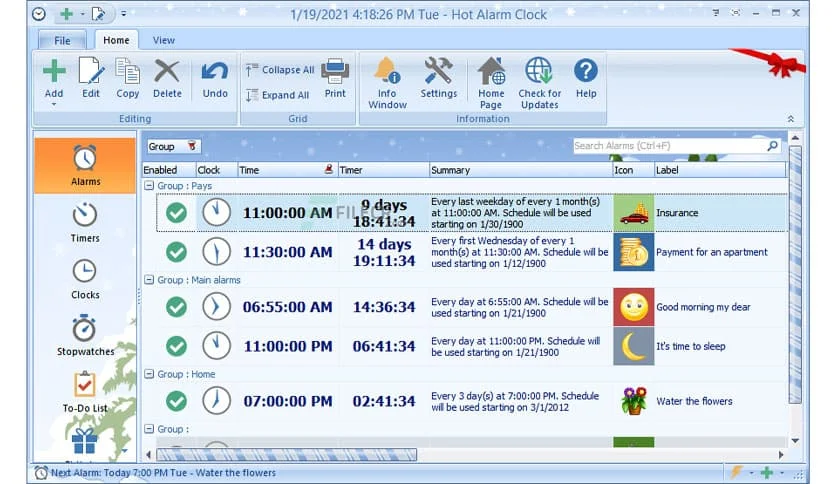Disable the Insurance alarm checkmark
Viewport: 836px width, 484px height.
coord(176,213)
